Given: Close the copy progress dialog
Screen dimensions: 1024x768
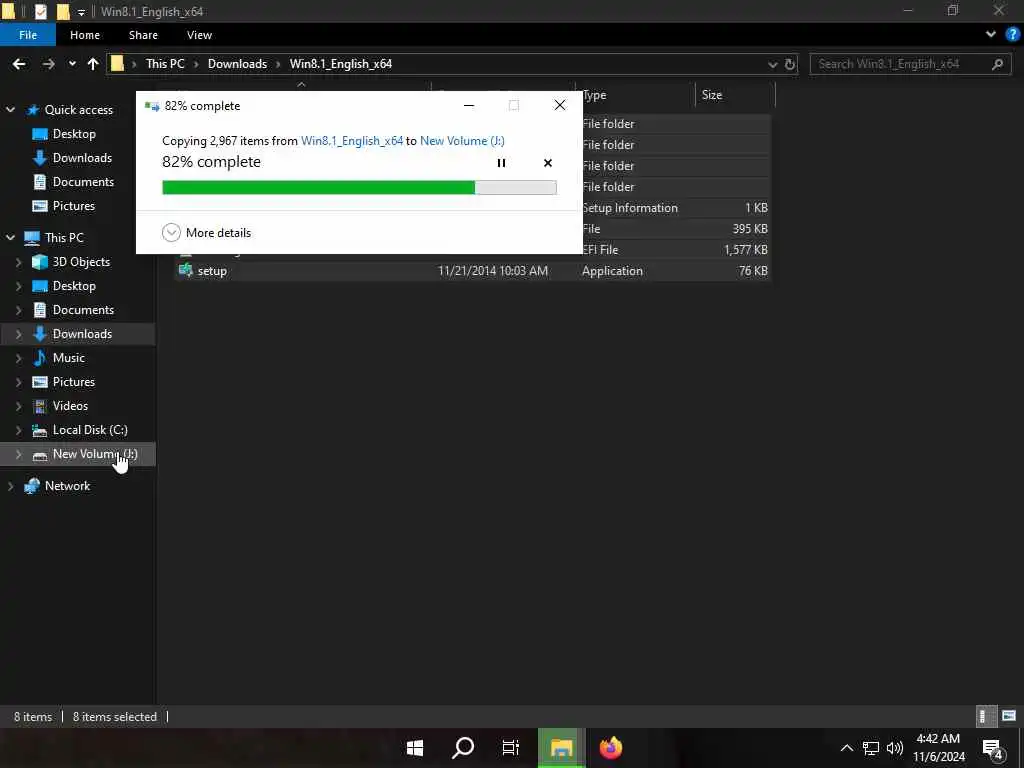Looking at the screenshot, I should 559,105.
